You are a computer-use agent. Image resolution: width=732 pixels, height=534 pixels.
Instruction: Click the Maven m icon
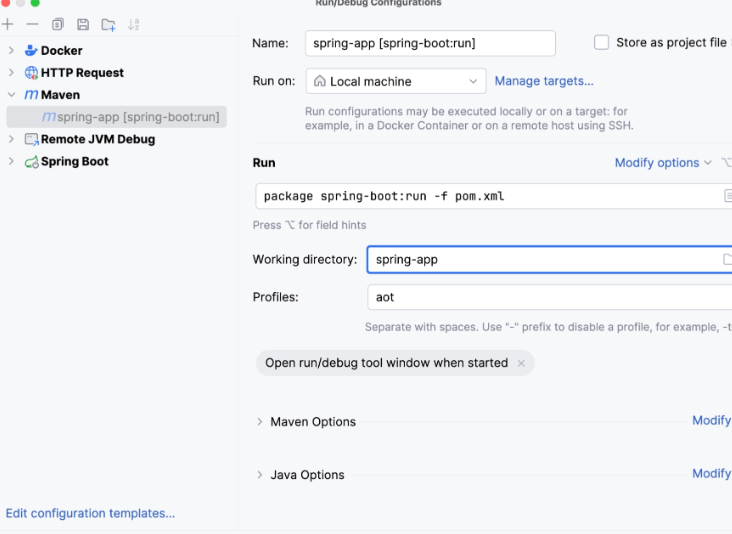[31, 95]
